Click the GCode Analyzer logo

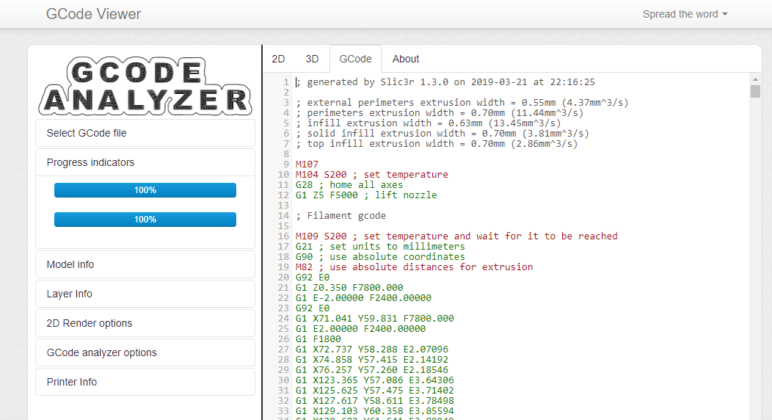[145, 86]
